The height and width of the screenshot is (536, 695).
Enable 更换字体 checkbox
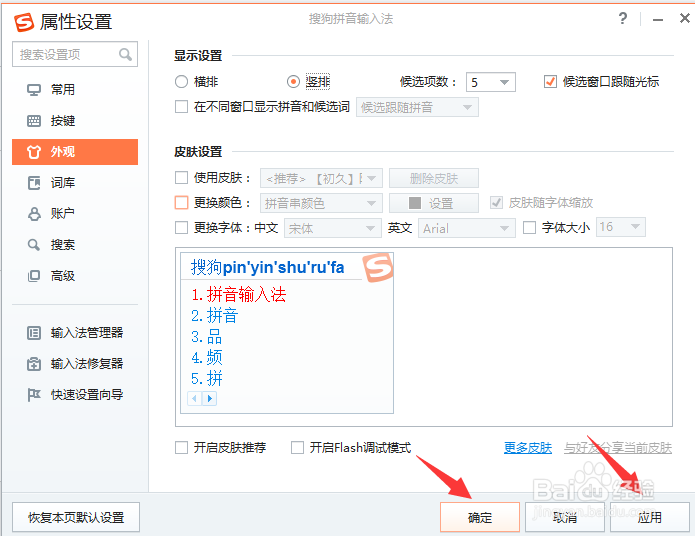181,227
